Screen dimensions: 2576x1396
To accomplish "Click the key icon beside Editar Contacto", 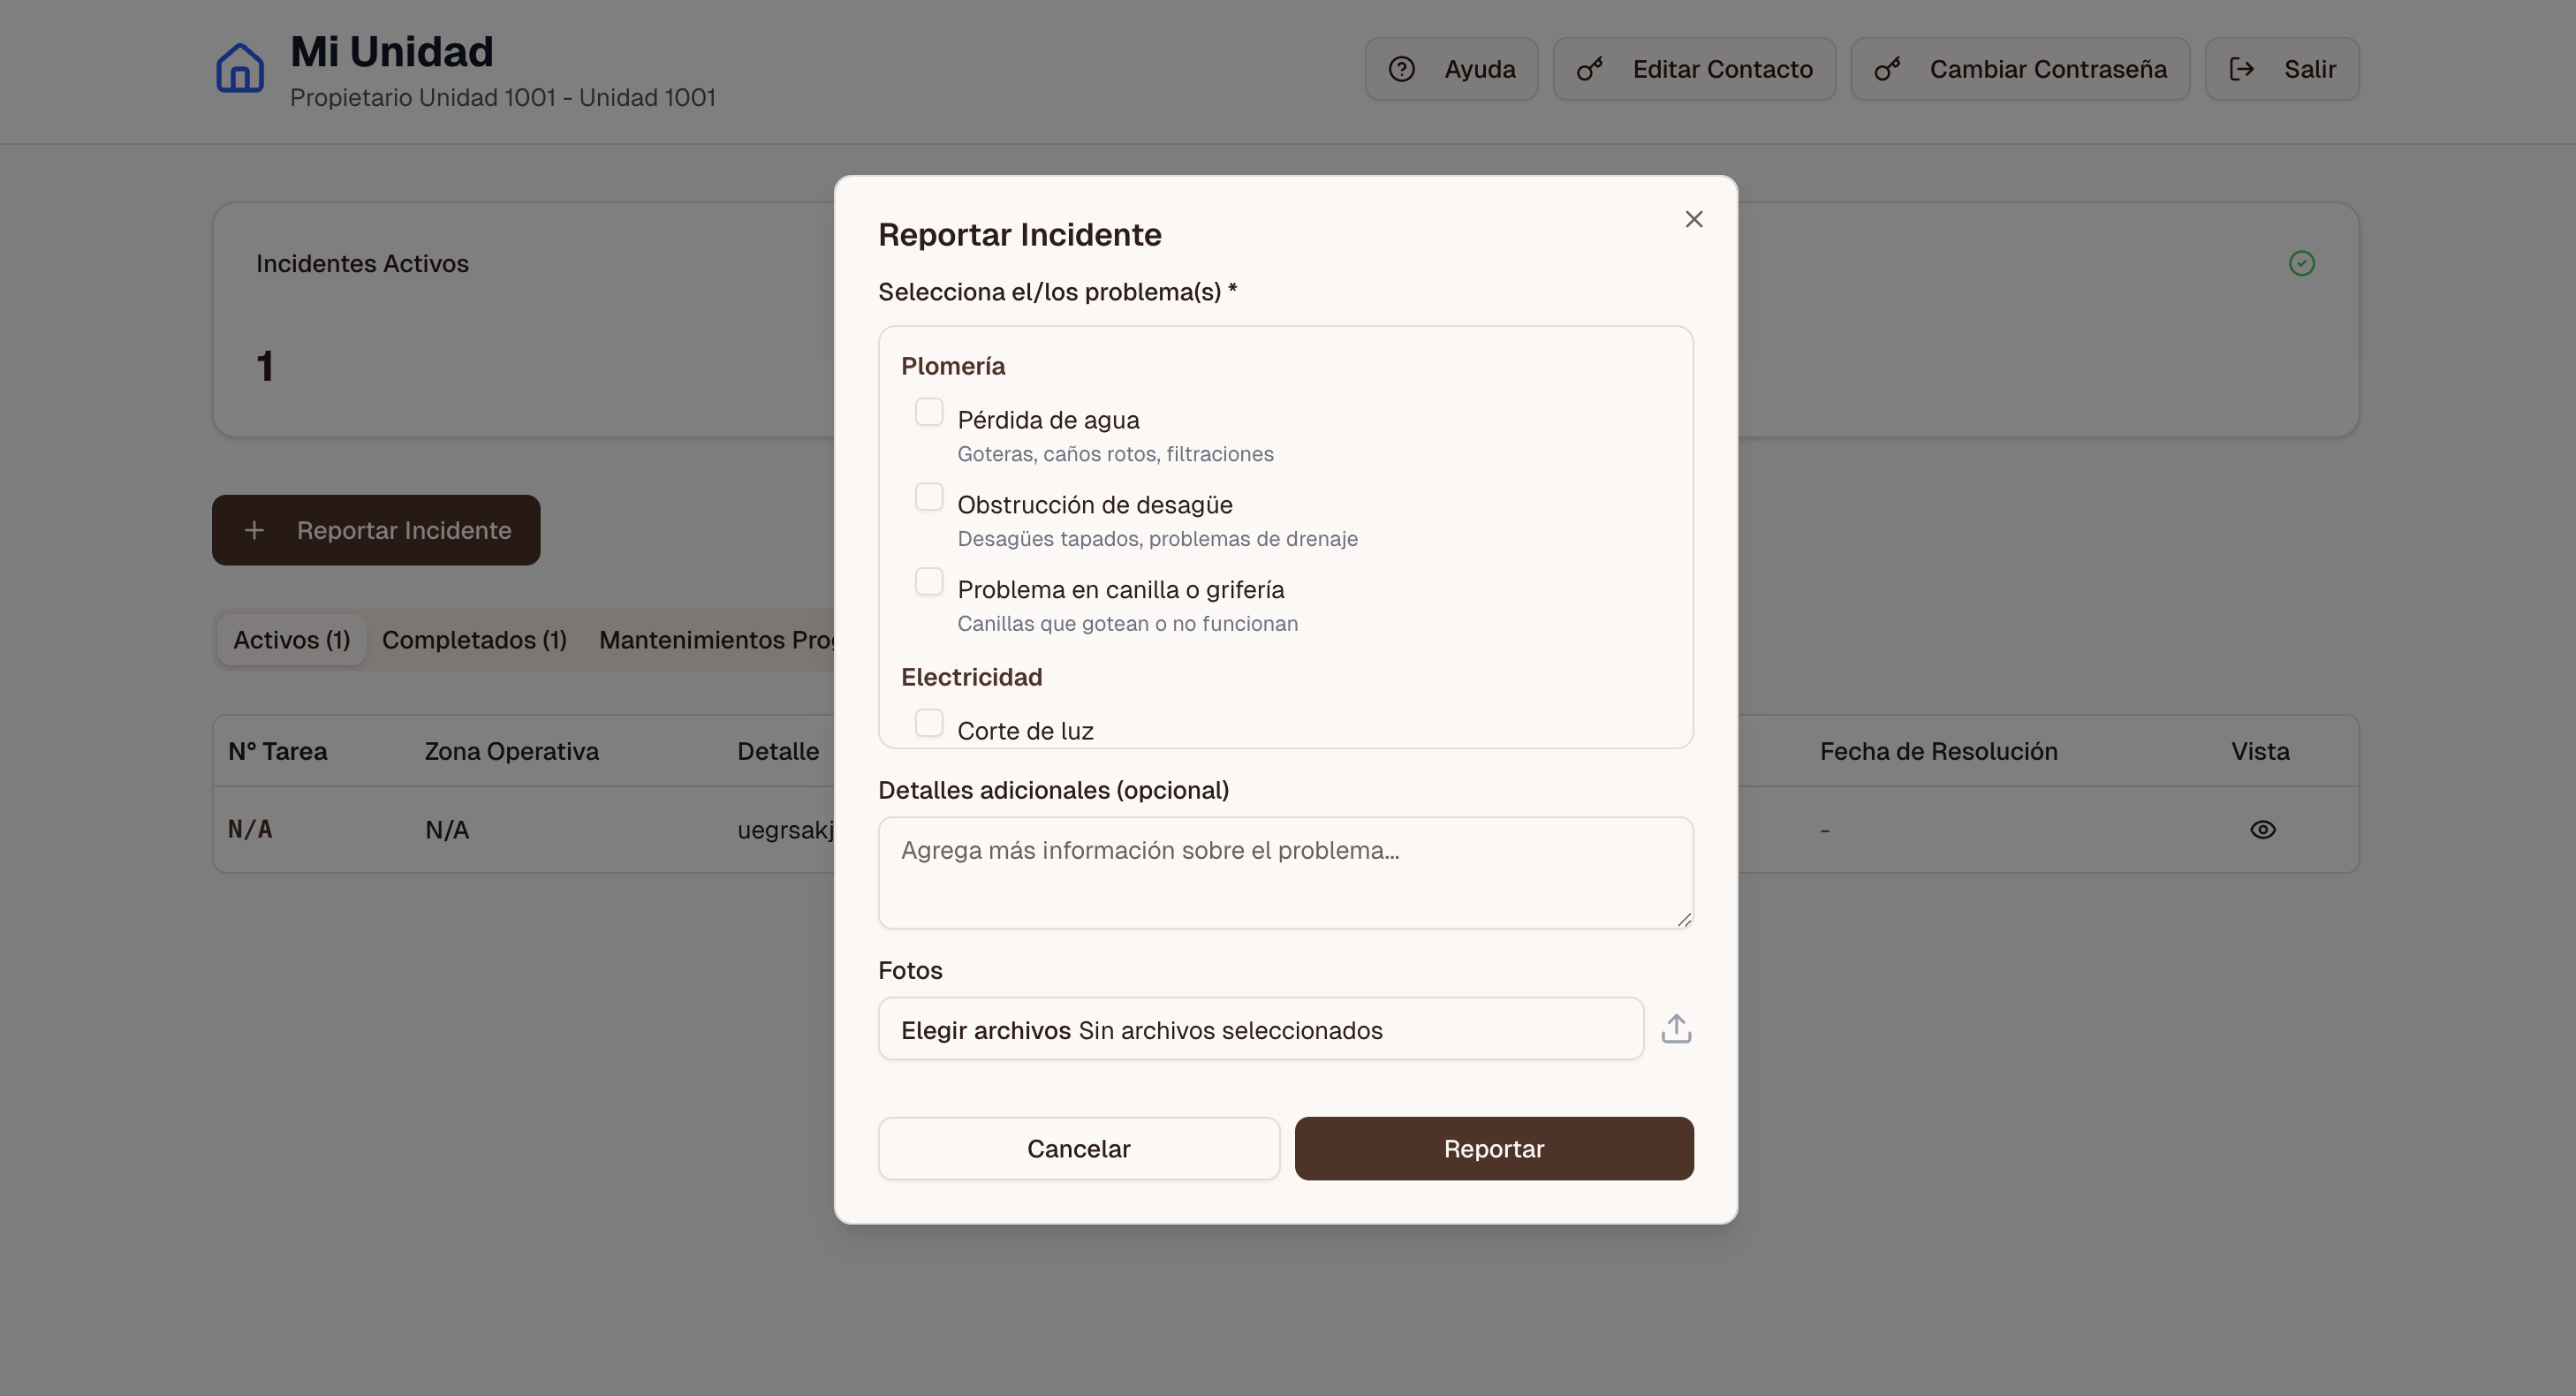I will [1592, 68].
